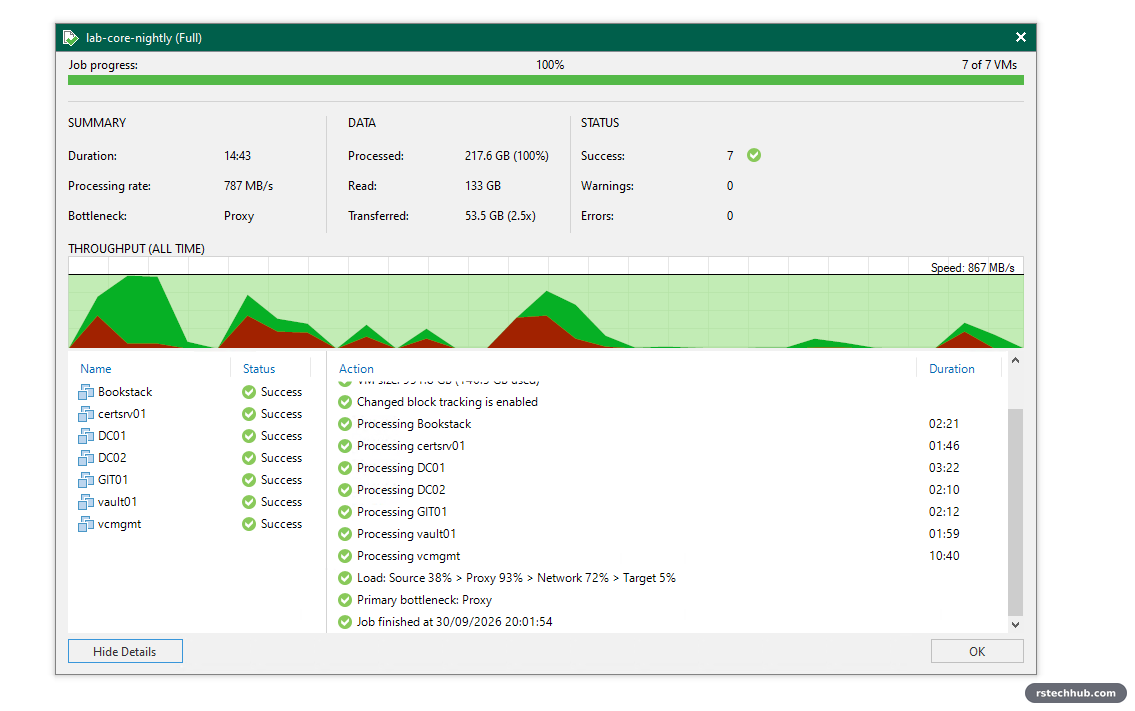Image resolution: width=1135 pixels, height=711 pixels.
Task: Click the GIT01 VM icon
Action: pyautogui.click(x=86, y=480)
